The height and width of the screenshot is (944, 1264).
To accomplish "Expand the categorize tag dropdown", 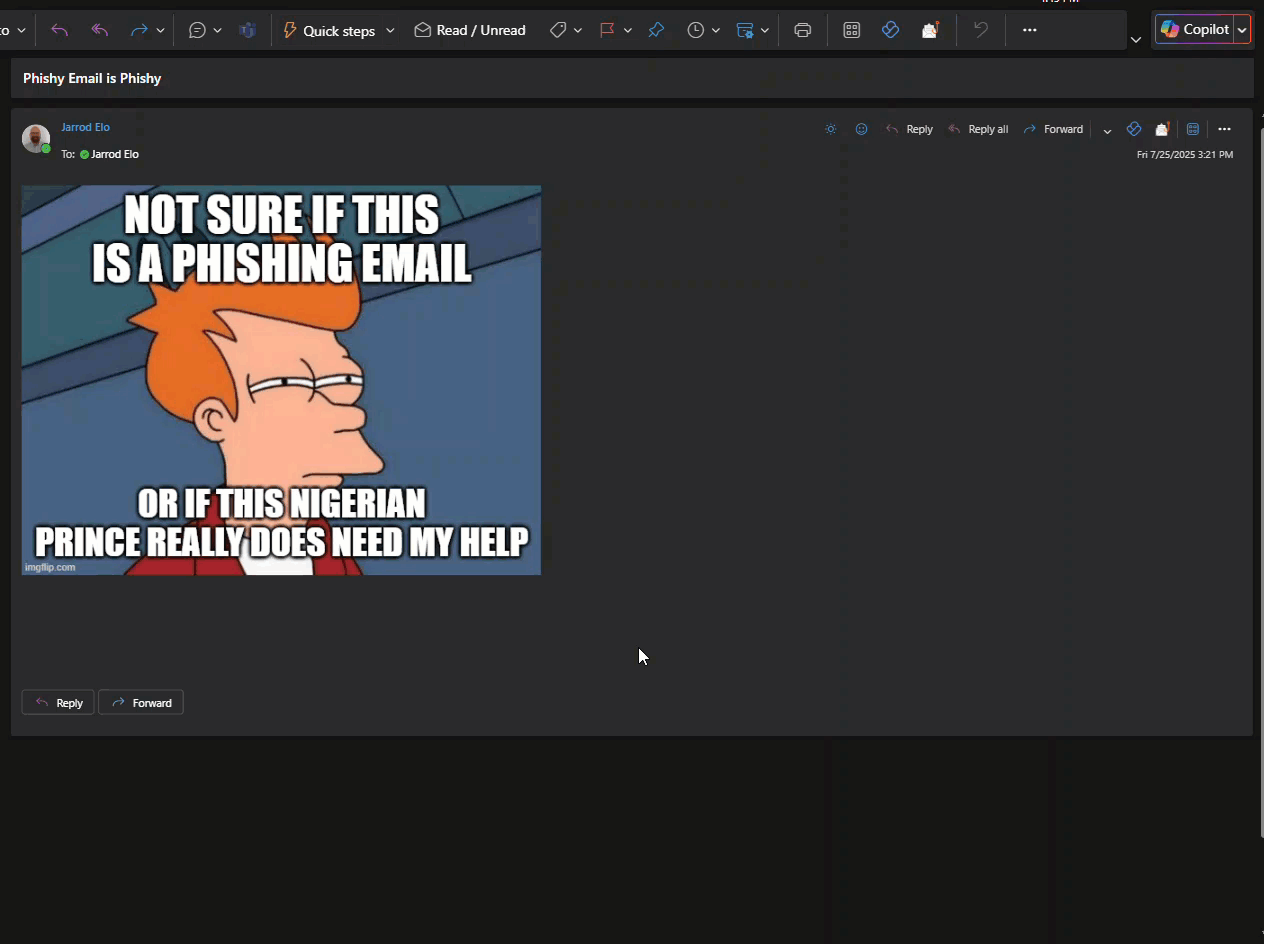I will [x=578, y=31].
